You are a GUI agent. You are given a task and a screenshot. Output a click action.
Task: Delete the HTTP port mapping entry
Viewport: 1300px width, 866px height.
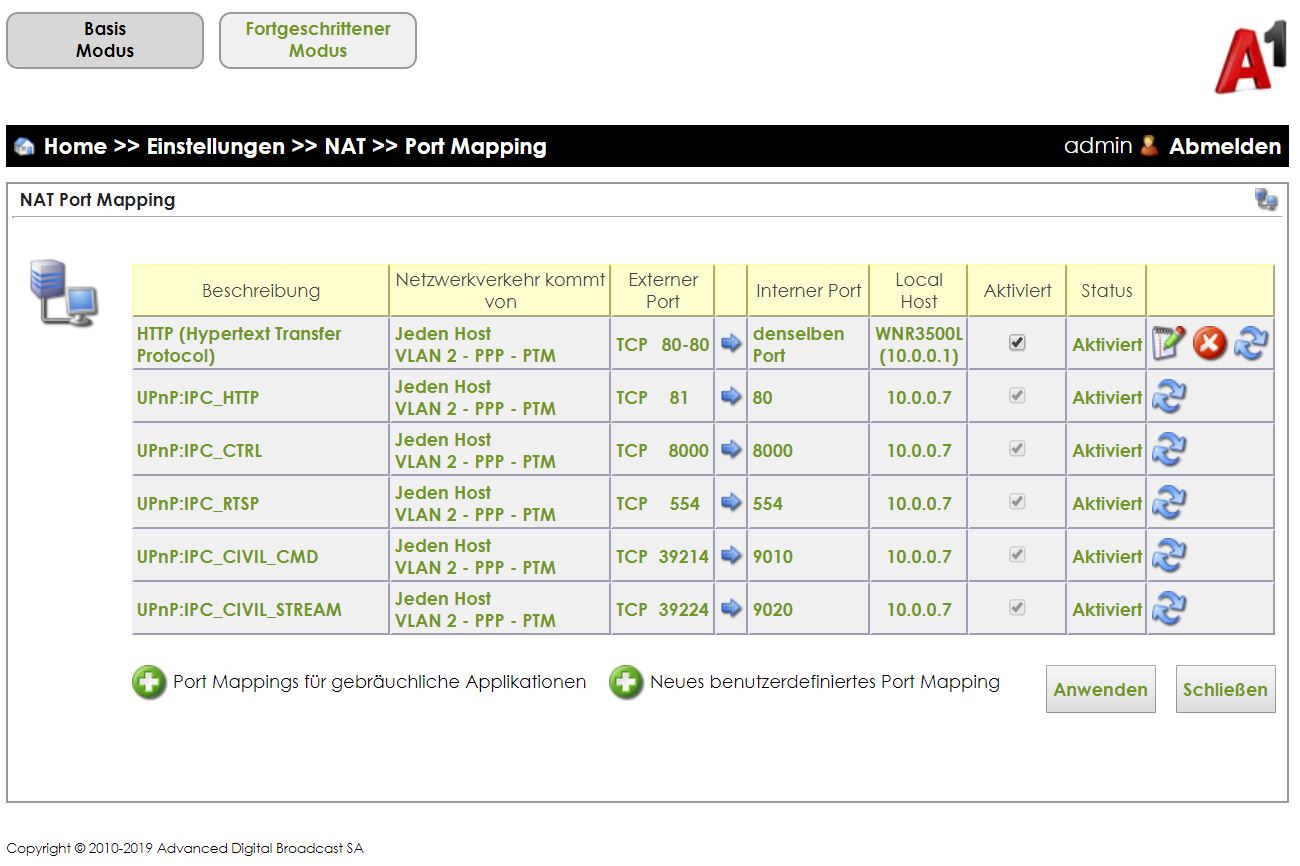click(1210, 344)
